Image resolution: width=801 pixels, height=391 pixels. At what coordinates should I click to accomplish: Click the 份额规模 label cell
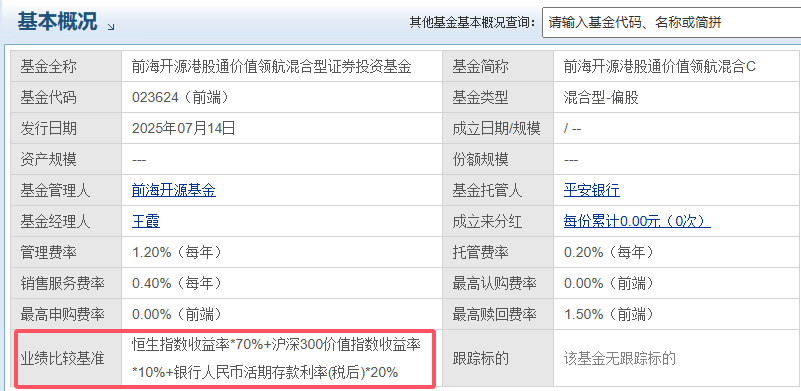tap(498, 159)
